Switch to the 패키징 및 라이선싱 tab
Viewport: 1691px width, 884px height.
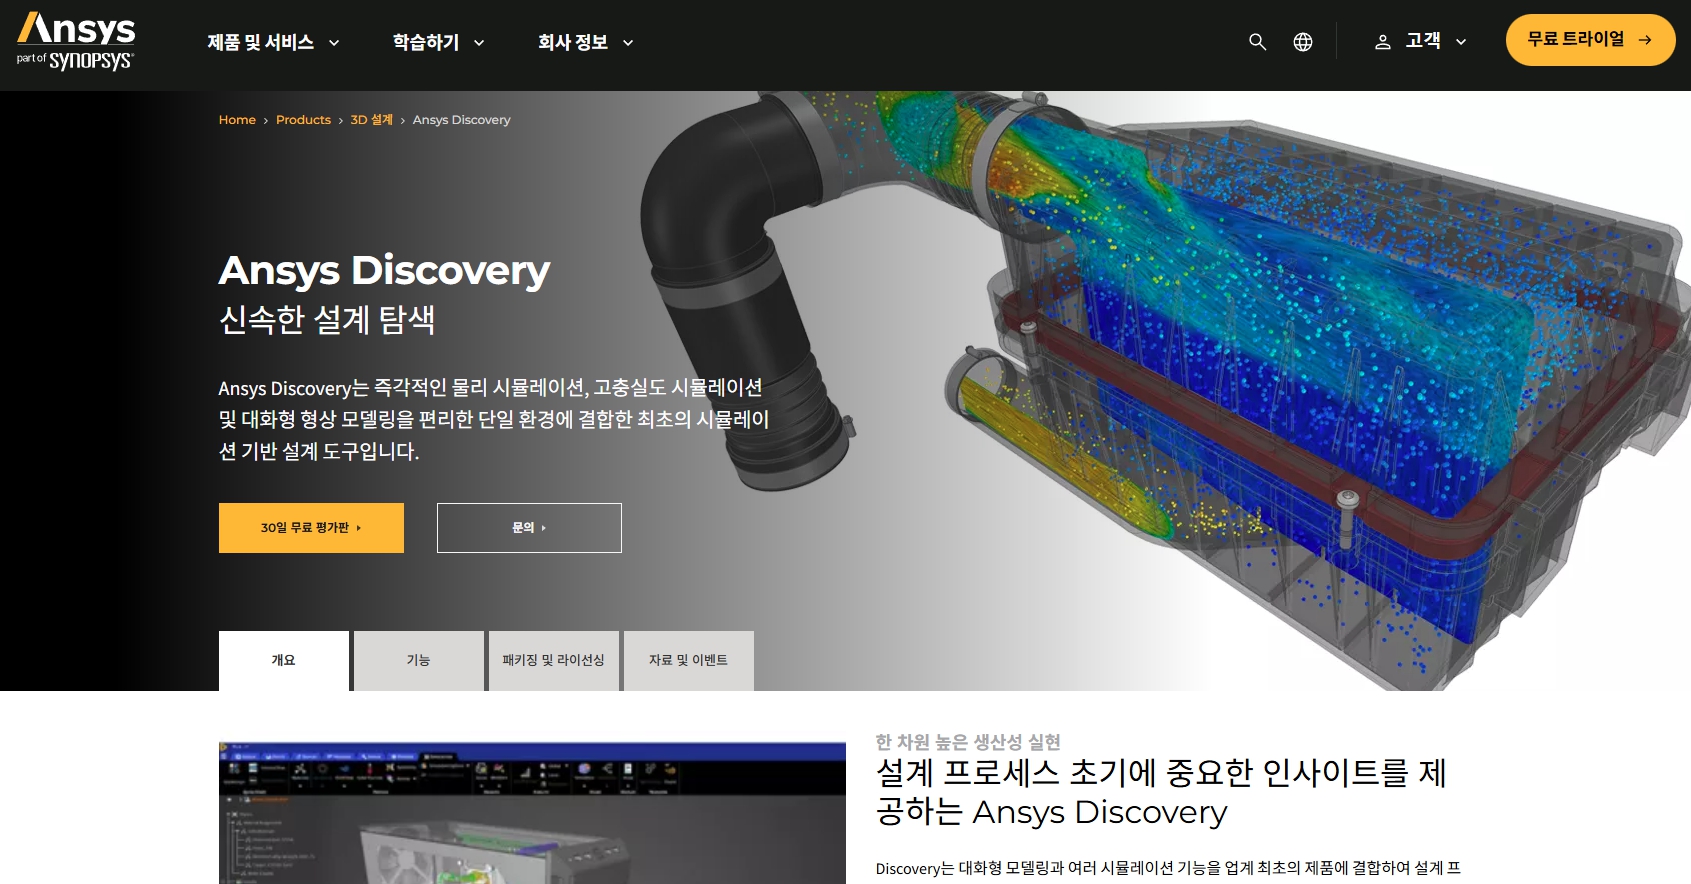[554, 661]
